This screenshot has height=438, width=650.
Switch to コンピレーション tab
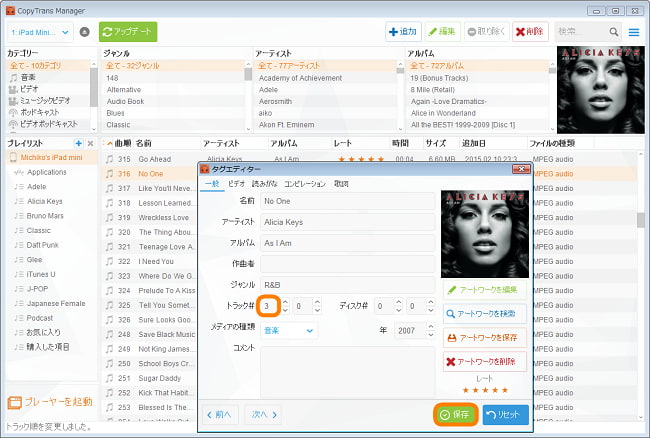pyautogui.click(x=305, y=184)
